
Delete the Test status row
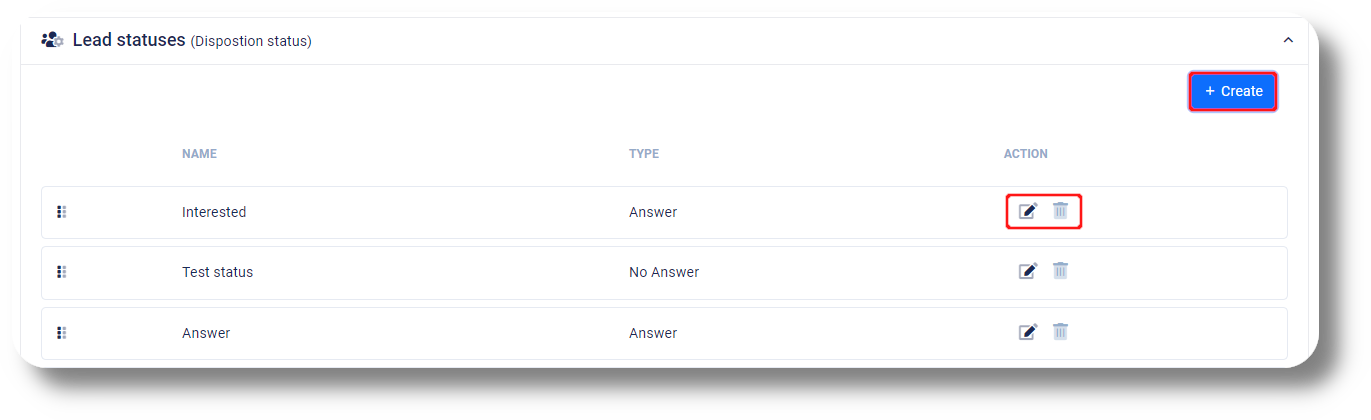coord(1060,271)
